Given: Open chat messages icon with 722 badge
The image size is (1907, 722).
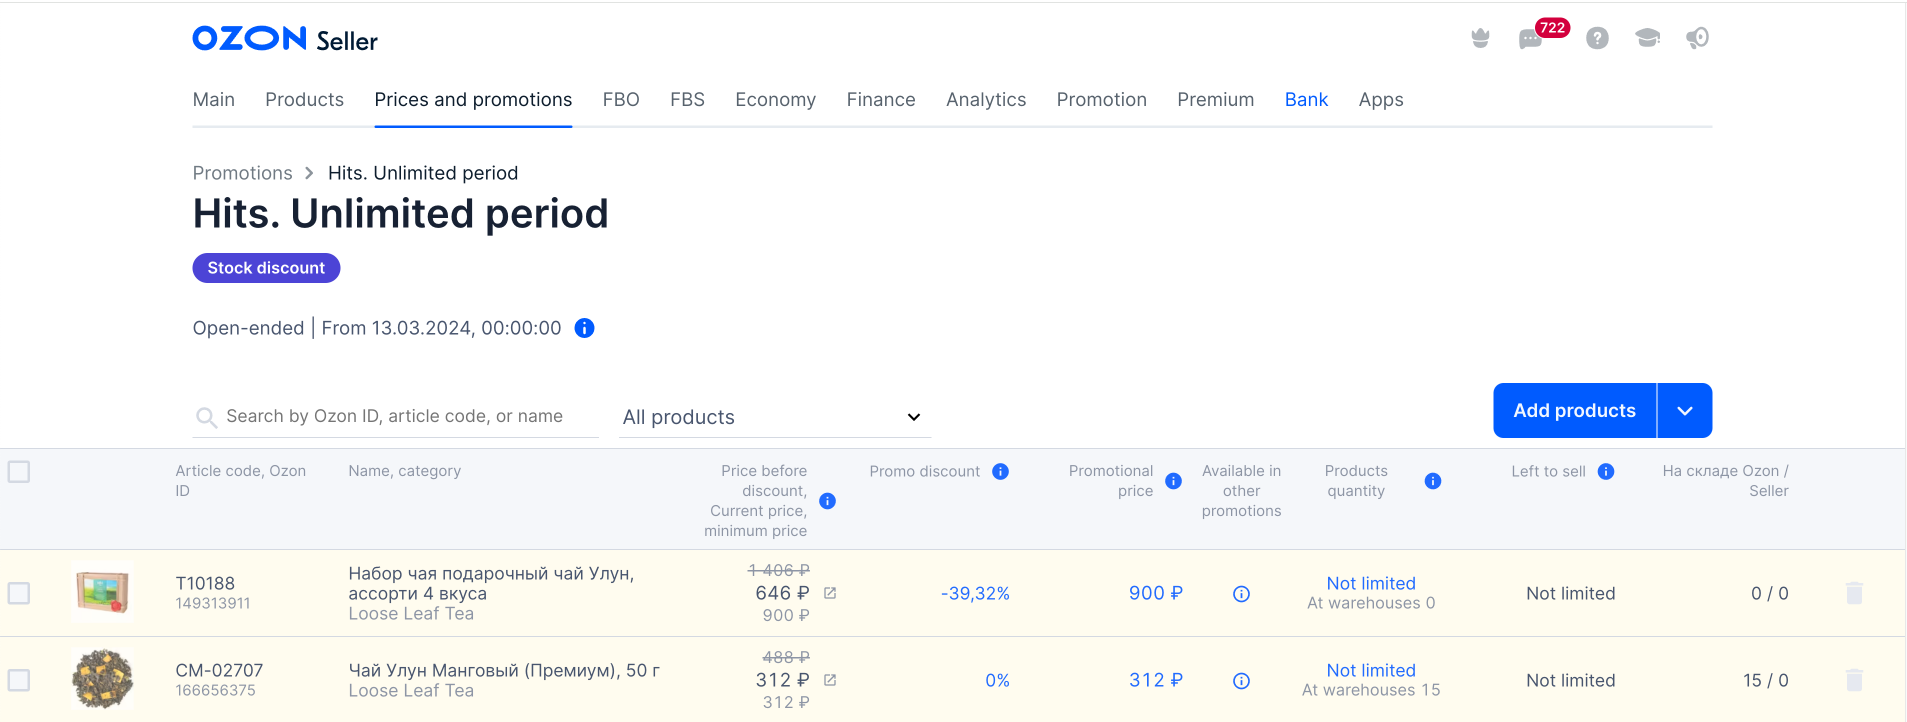Looking at the screenshot, I should pyautogui.click(x=1530, y=39).
